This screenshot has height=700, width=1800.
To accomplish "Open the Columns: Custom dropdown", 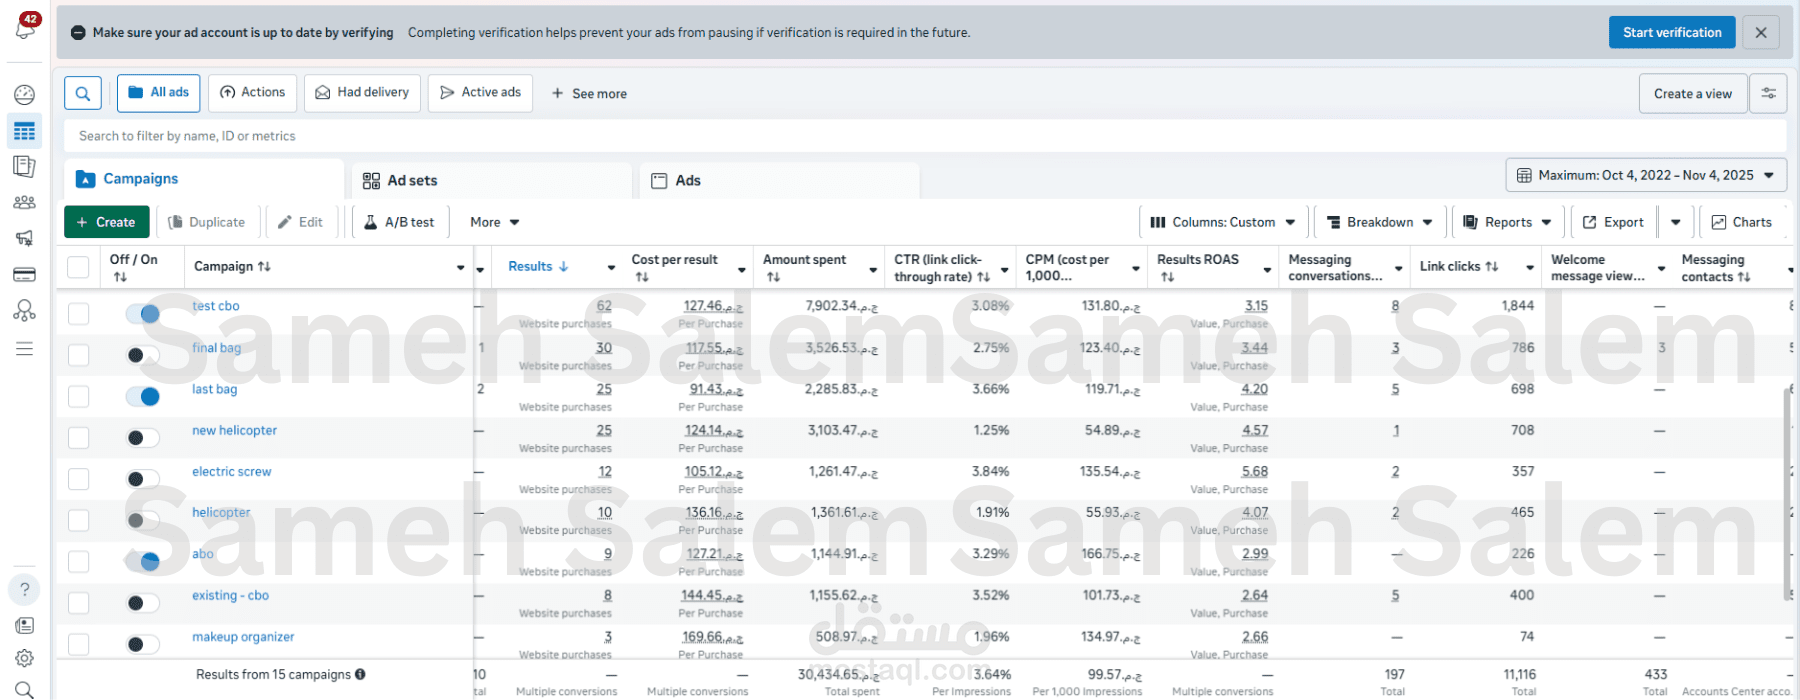I will point(1222,222).
